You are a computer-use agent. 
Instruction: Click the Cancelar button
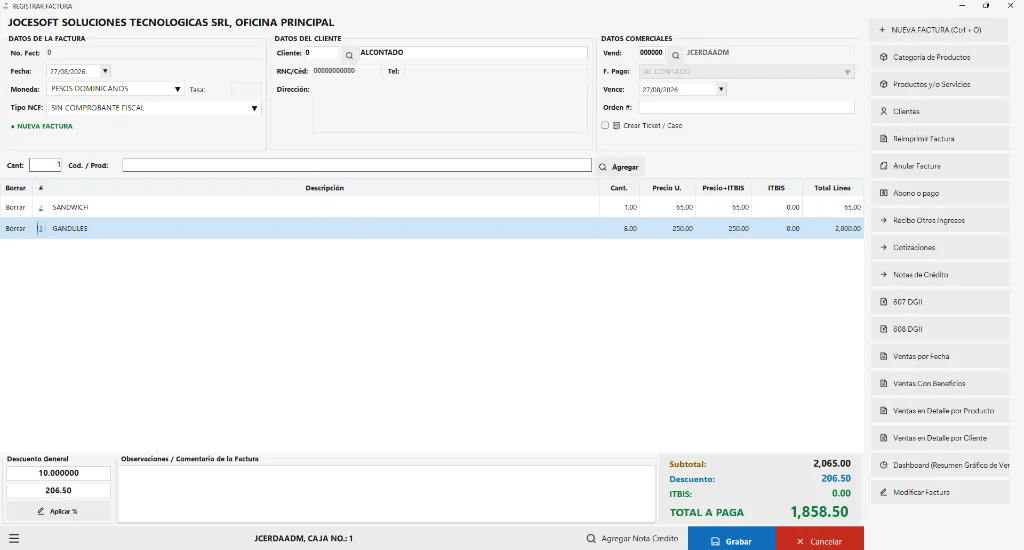coord(820,540)
